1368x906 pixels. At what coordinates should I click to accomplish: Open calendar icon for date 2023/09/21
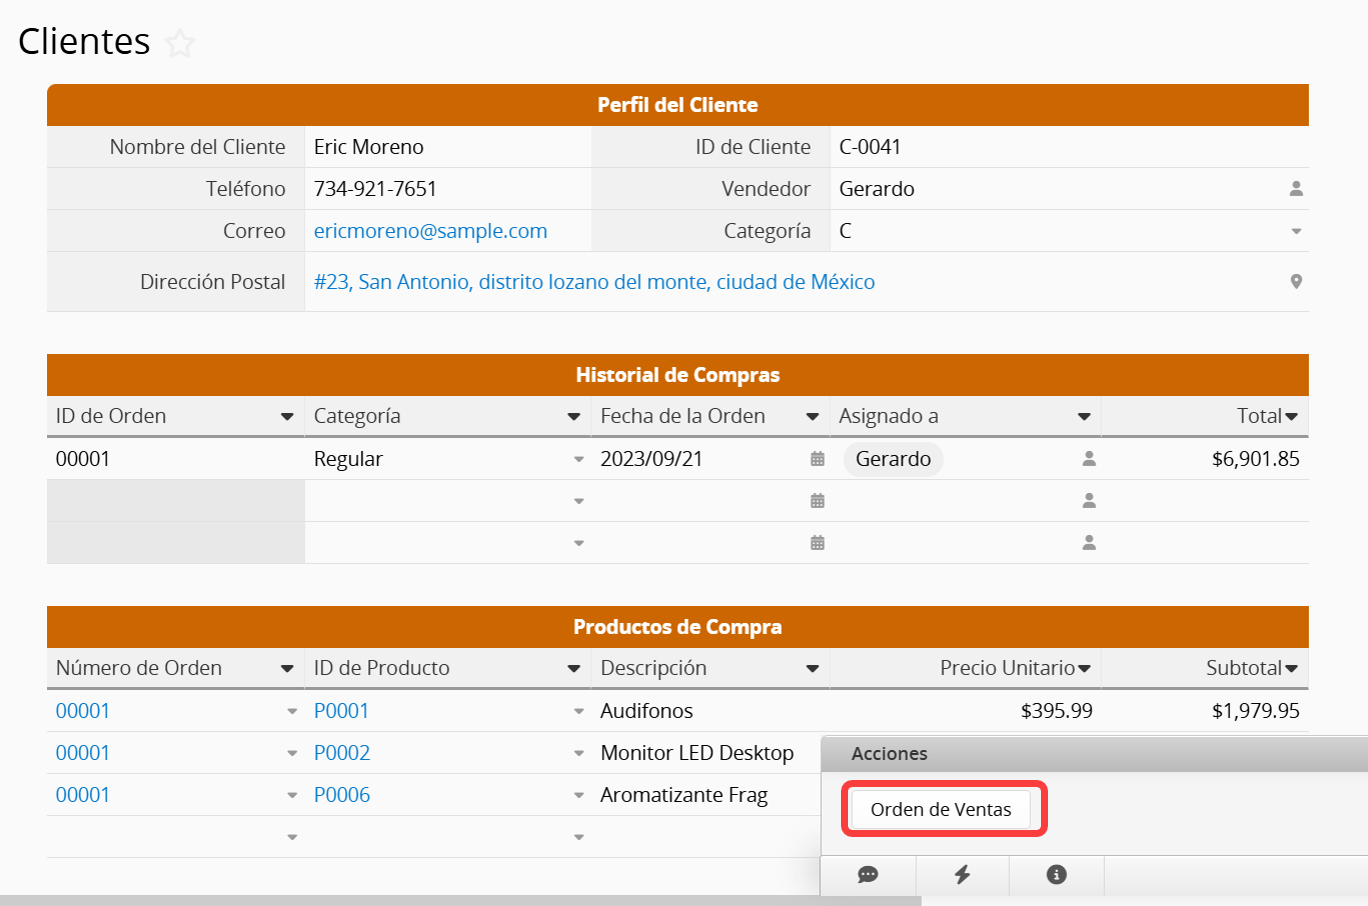(817, 459)
